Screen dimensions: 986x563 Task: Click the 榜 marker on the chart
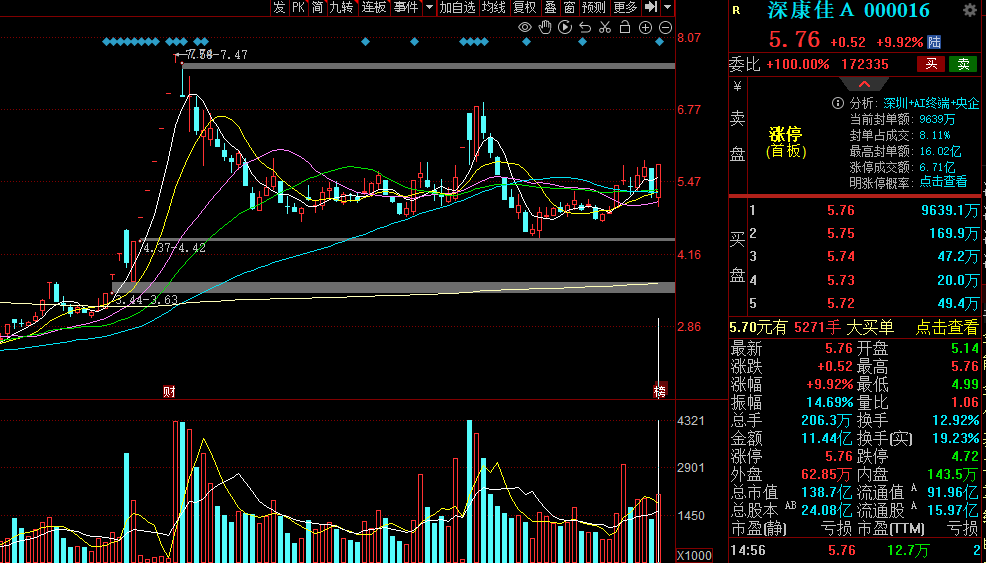[x=660, y=391]
